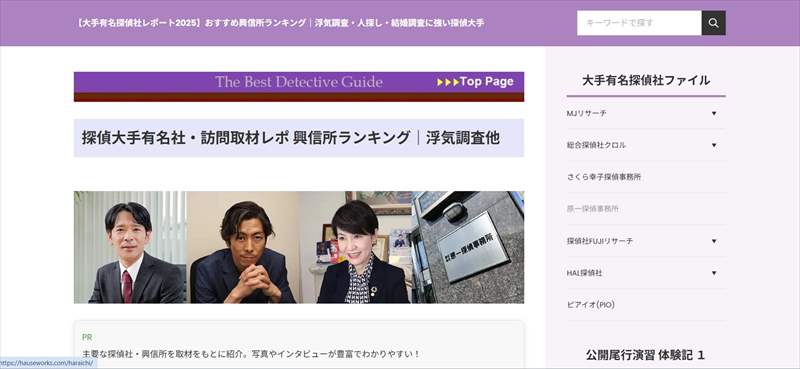Open the 原一探偵事務所 sidebar link
800x369 pixels.
(592, 209)
